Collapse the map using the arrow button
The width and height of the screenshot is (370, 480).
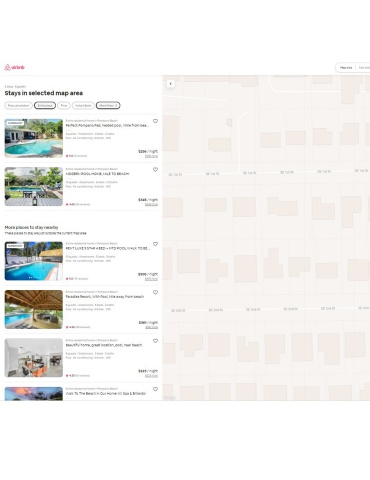pyautogui.click(x=171, y=84)
